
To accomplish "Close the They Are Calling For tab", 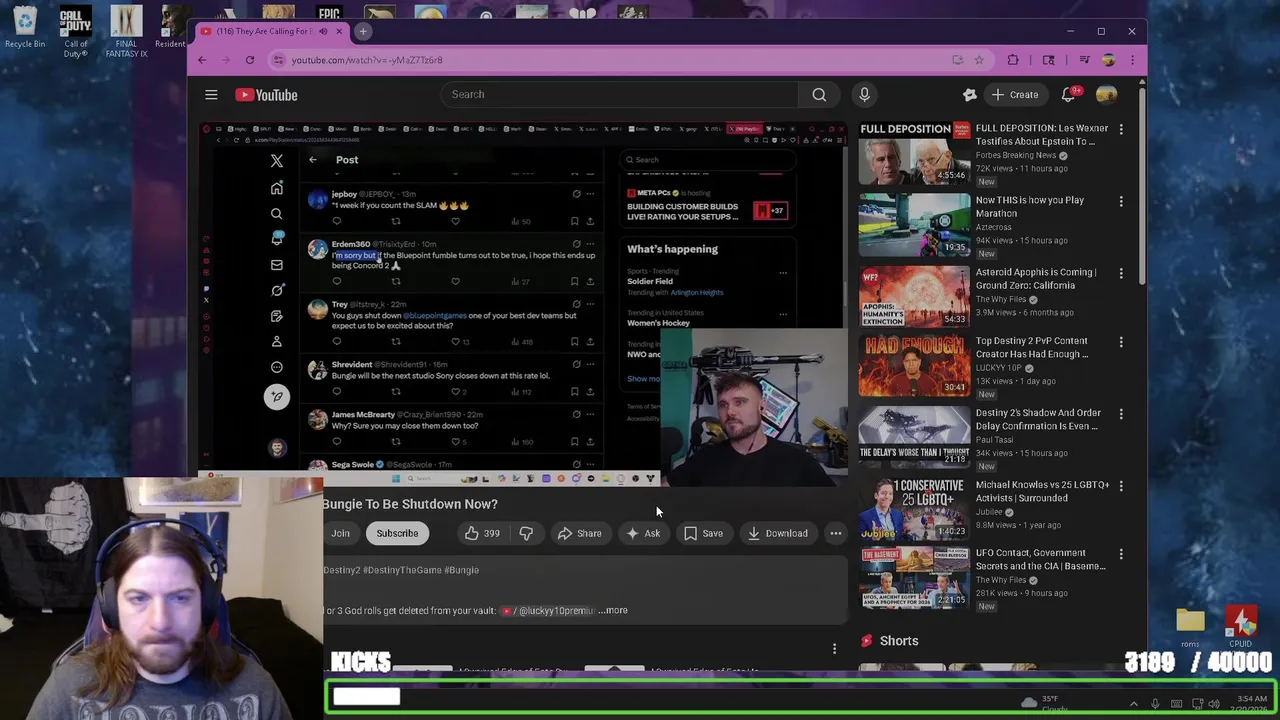I will (x=339, y=31).
